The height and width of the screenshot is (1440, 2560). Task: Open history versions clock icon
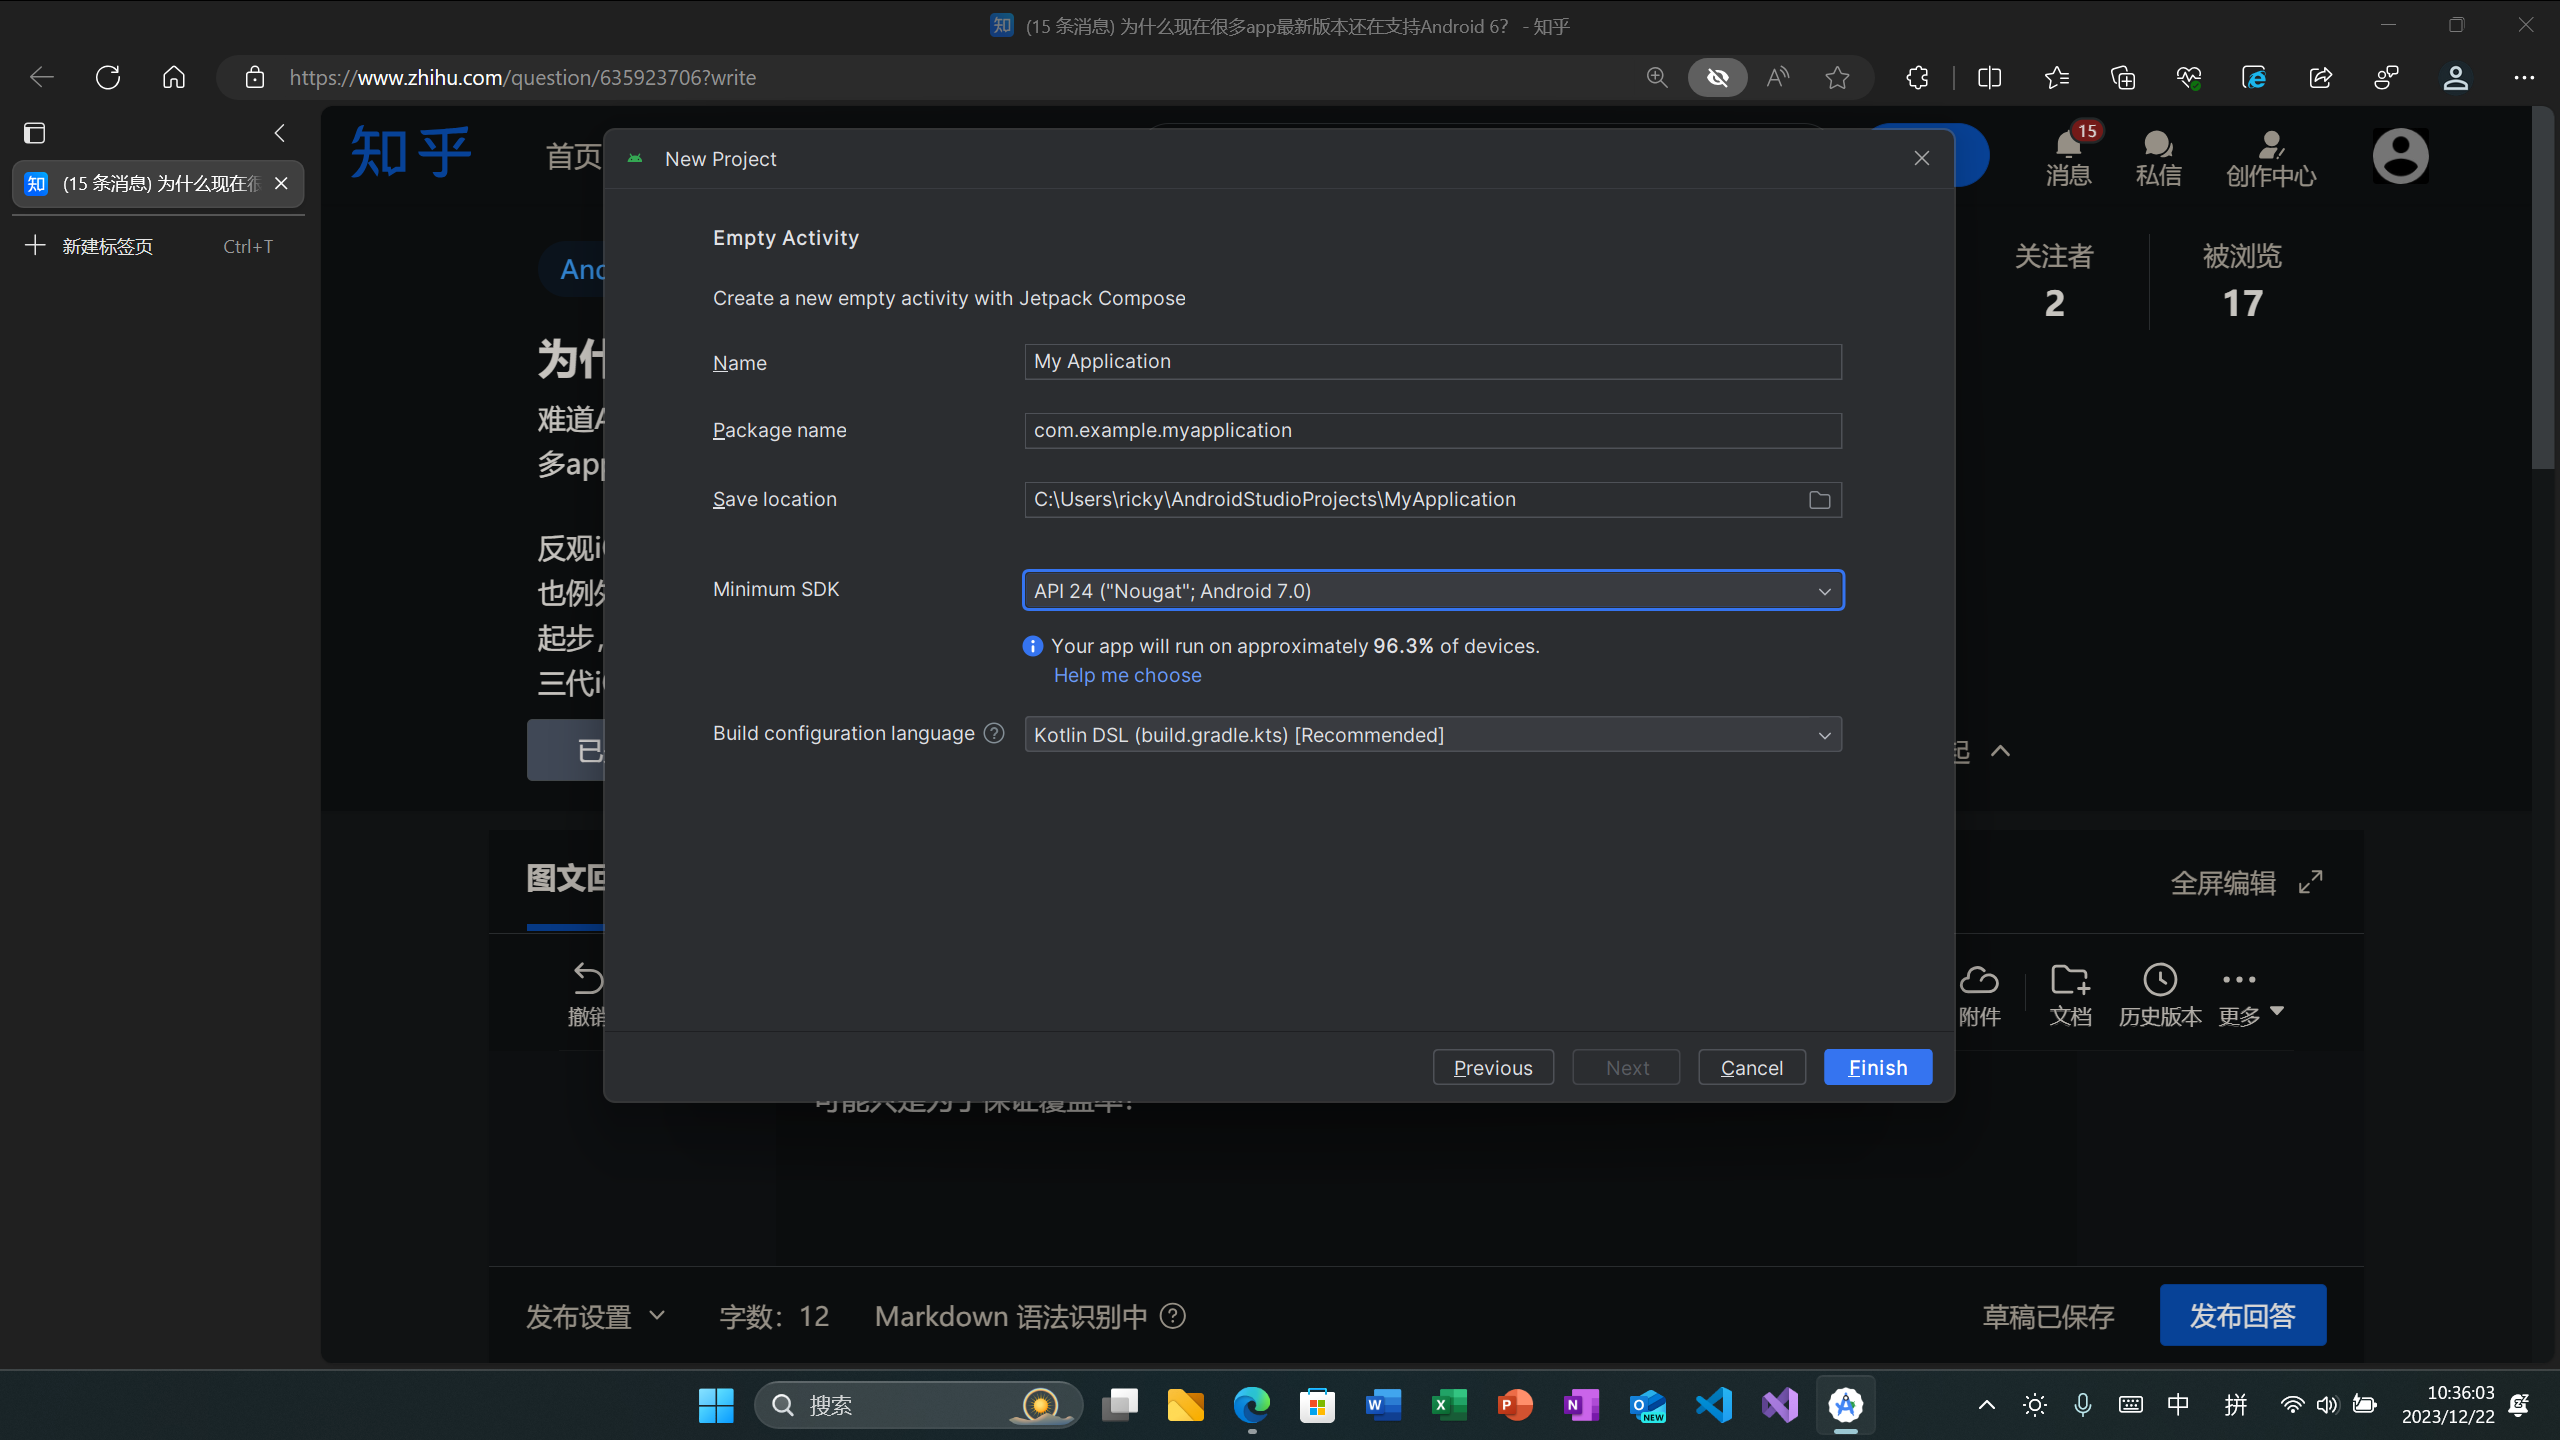click(2159, 980)
